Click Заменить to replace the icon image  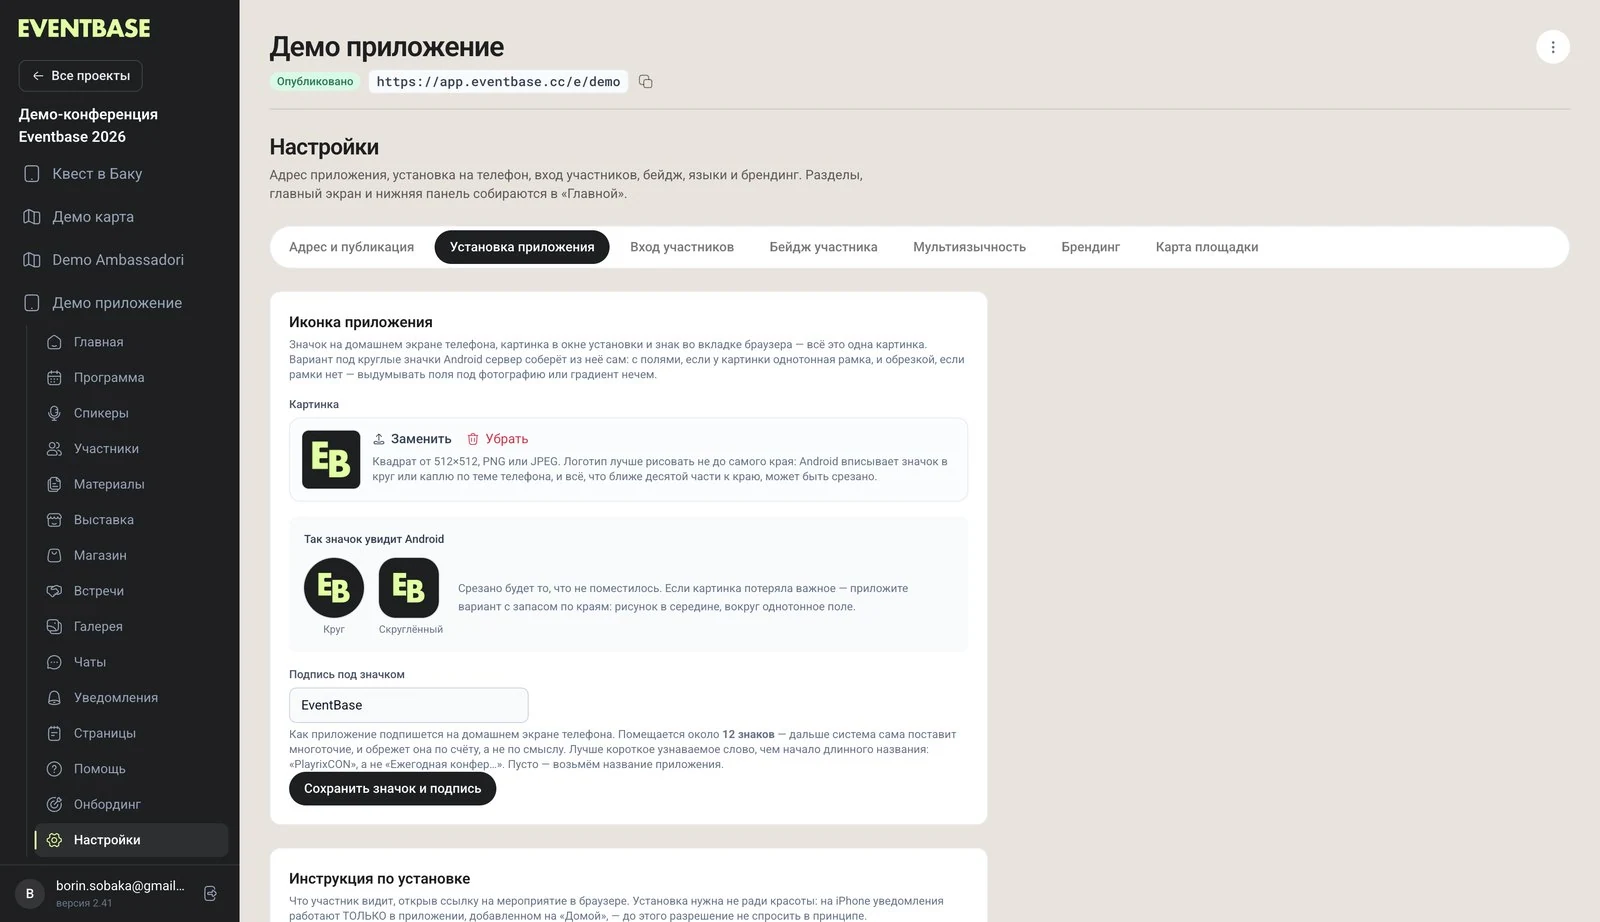coord(412,439)
